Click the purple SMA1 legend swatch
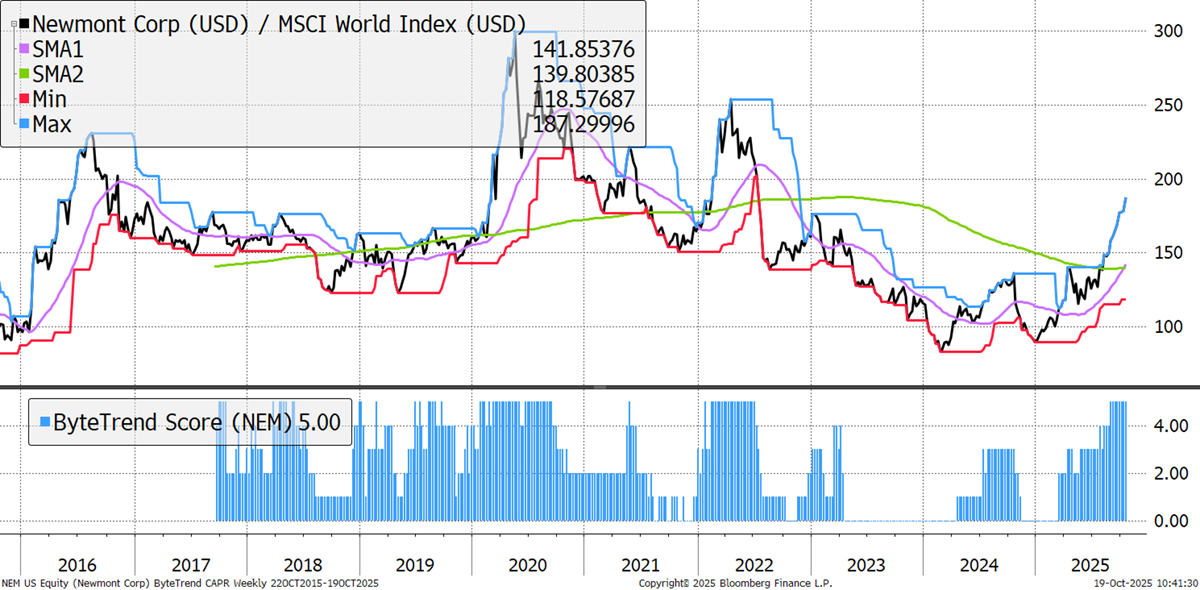 point(26,48)
